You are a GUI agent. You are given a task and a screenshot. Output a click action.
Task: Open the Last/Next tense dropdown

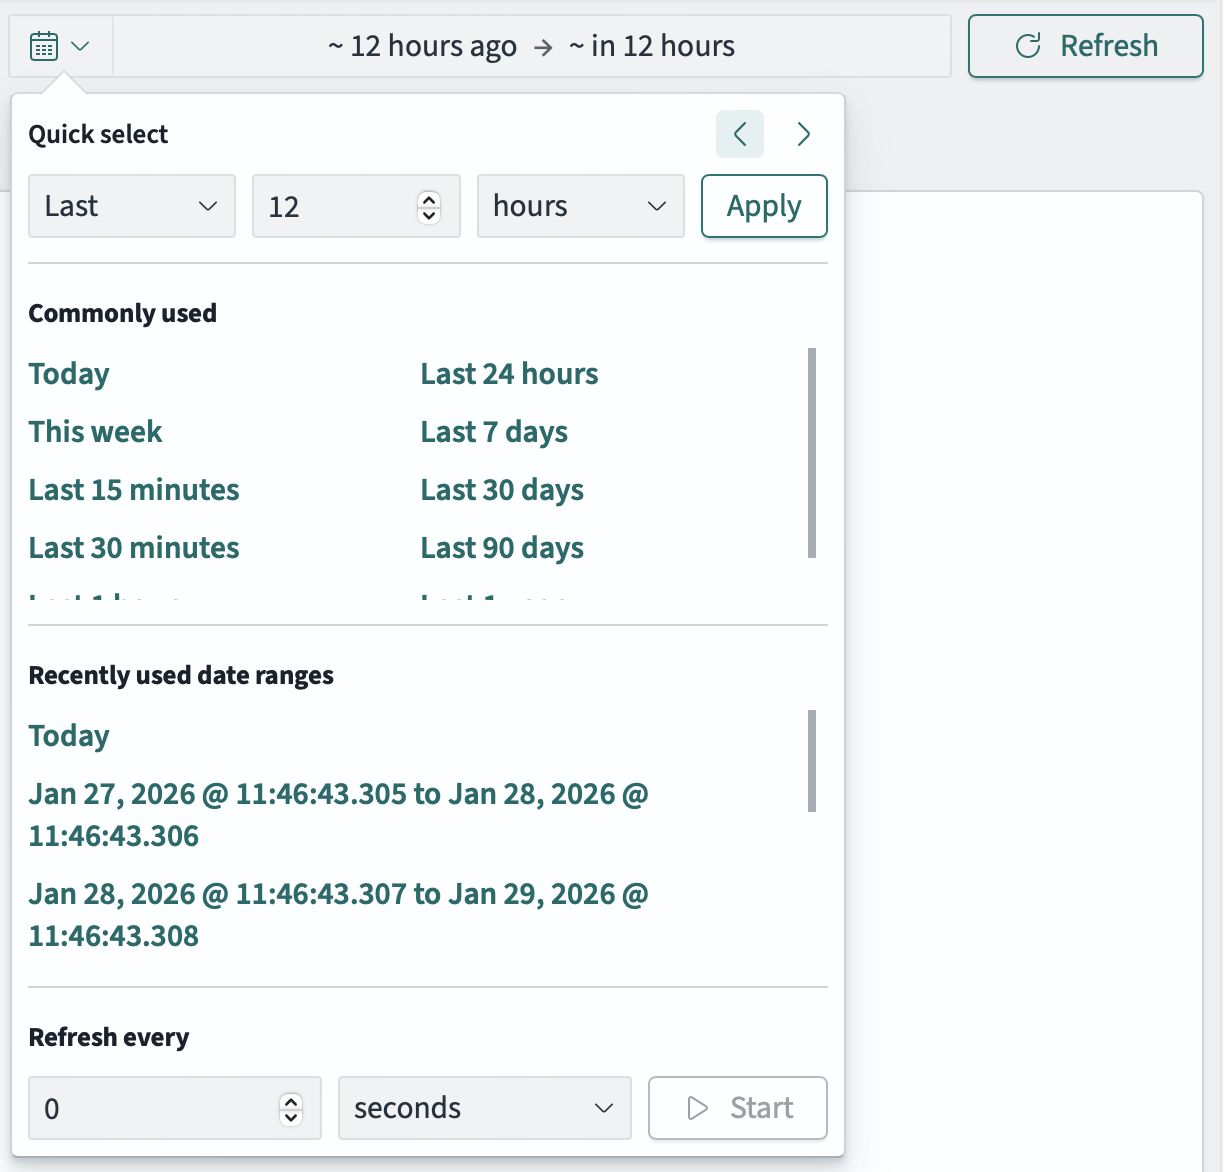pyautogui.click(x=132, y=206)
